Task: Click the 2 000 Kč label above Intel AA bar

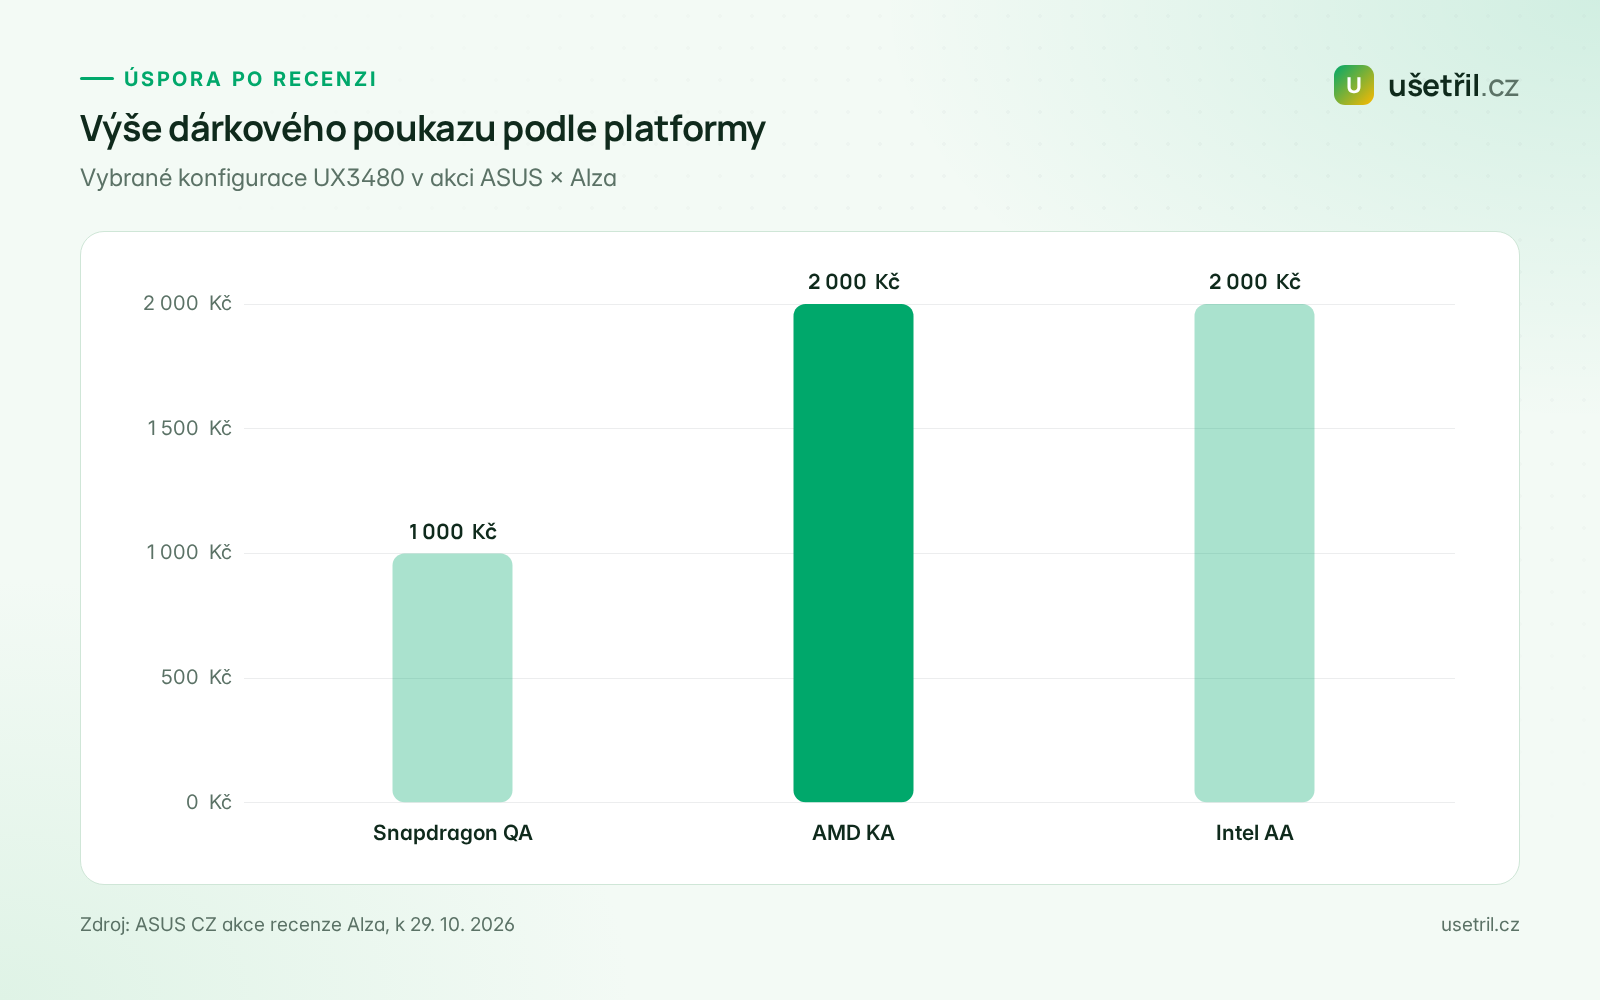Action: click(1254, 282)
